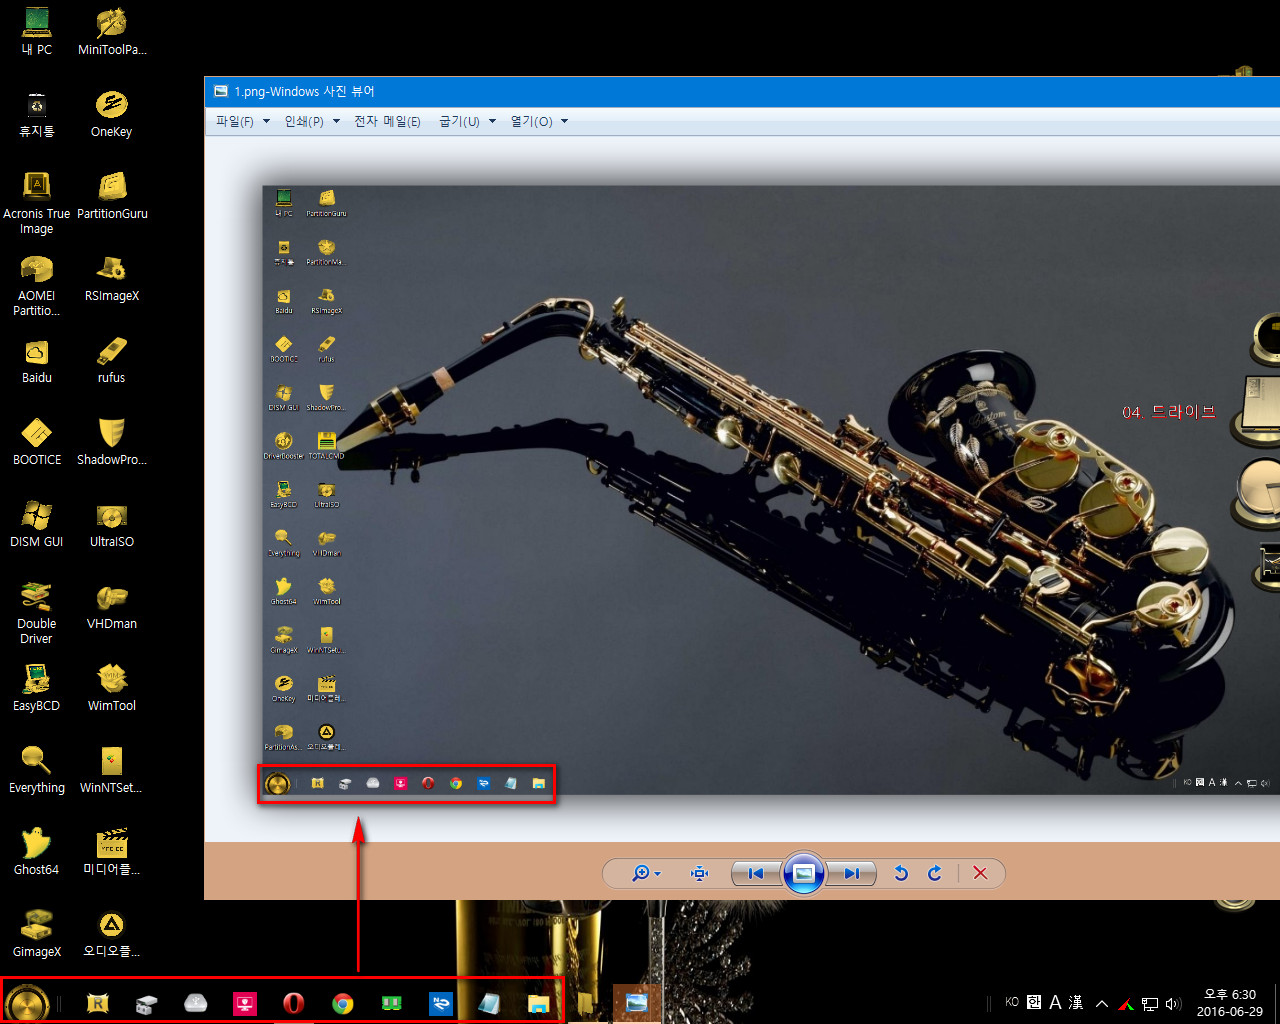Select the WimTool desktop shortcut
Screen dimensions: 1280x1024
[x=112, y=687]
